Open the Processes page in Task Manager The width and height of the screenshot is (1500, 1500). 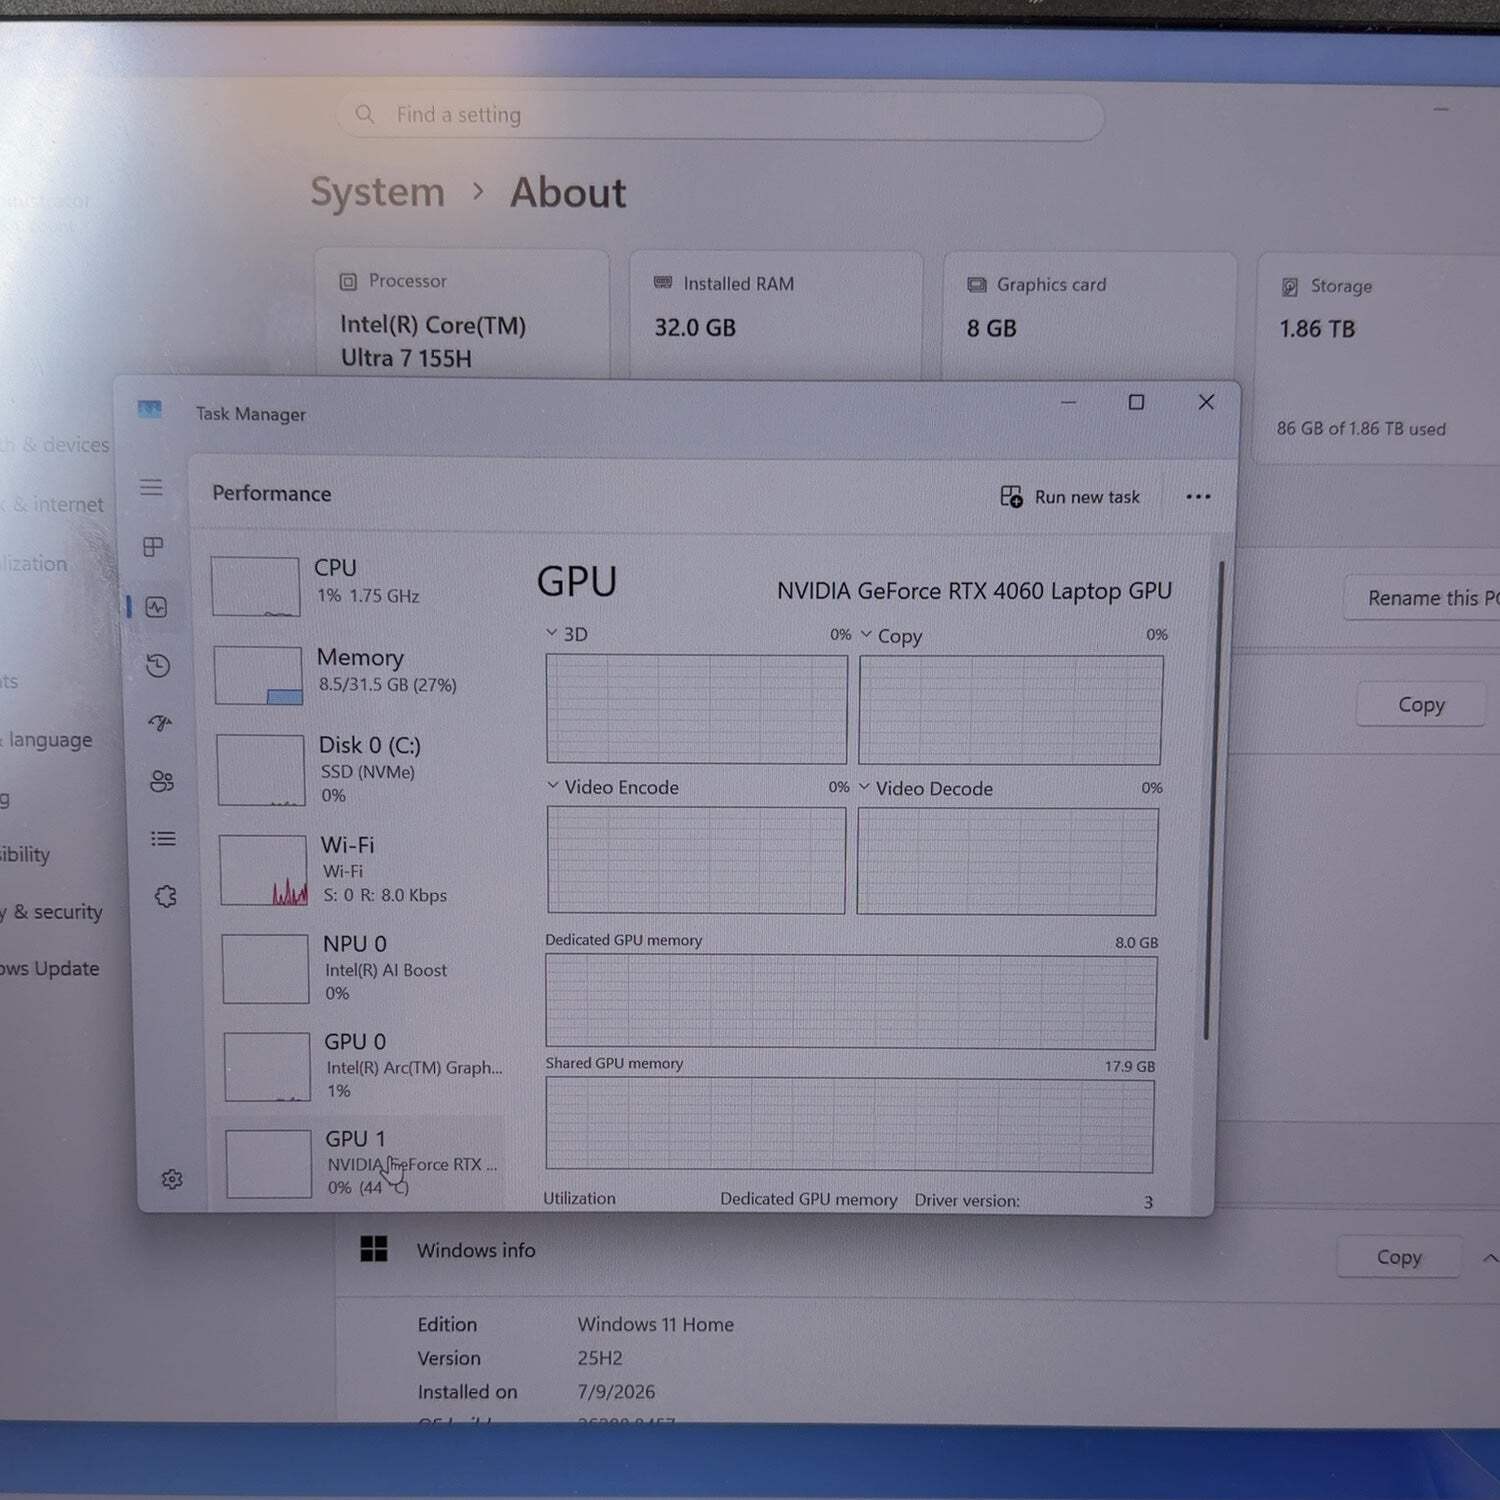tap(153, 547)
